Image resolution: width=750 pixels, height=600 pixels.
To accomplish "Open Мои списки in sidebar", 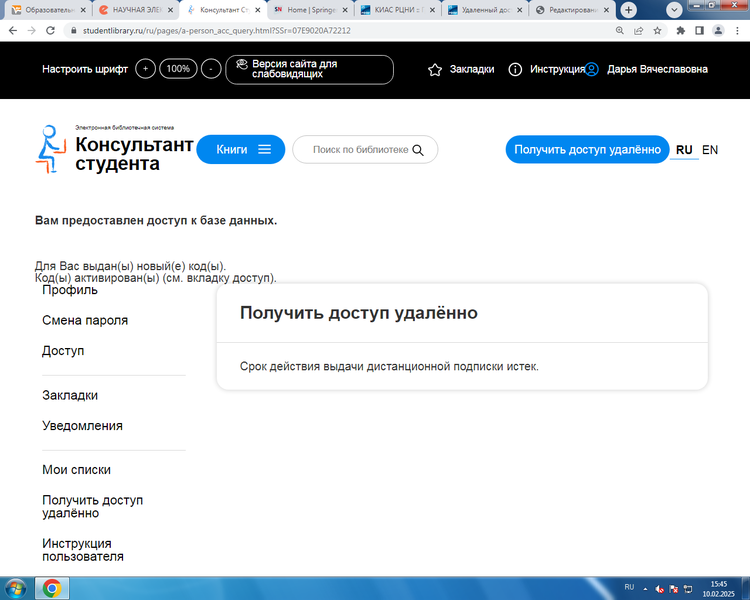I will 77,470.
